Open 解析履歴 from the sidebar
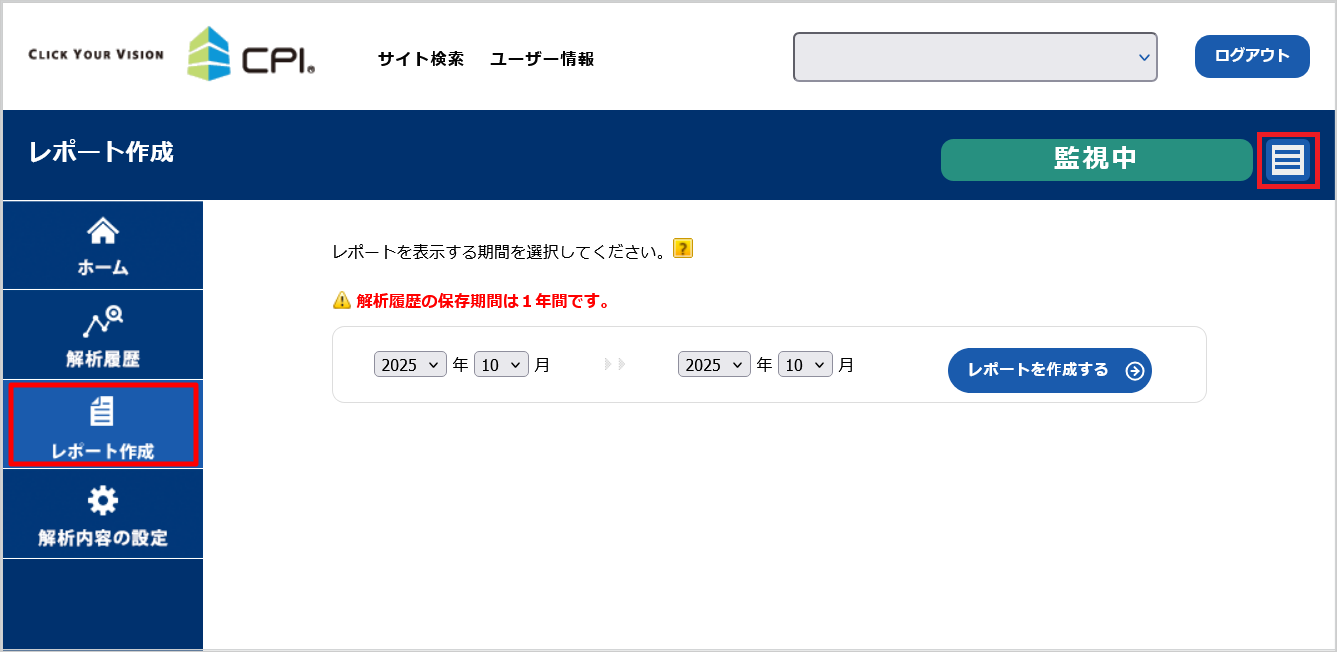This screenshot has width=1337, height=652. pos(103,335)
